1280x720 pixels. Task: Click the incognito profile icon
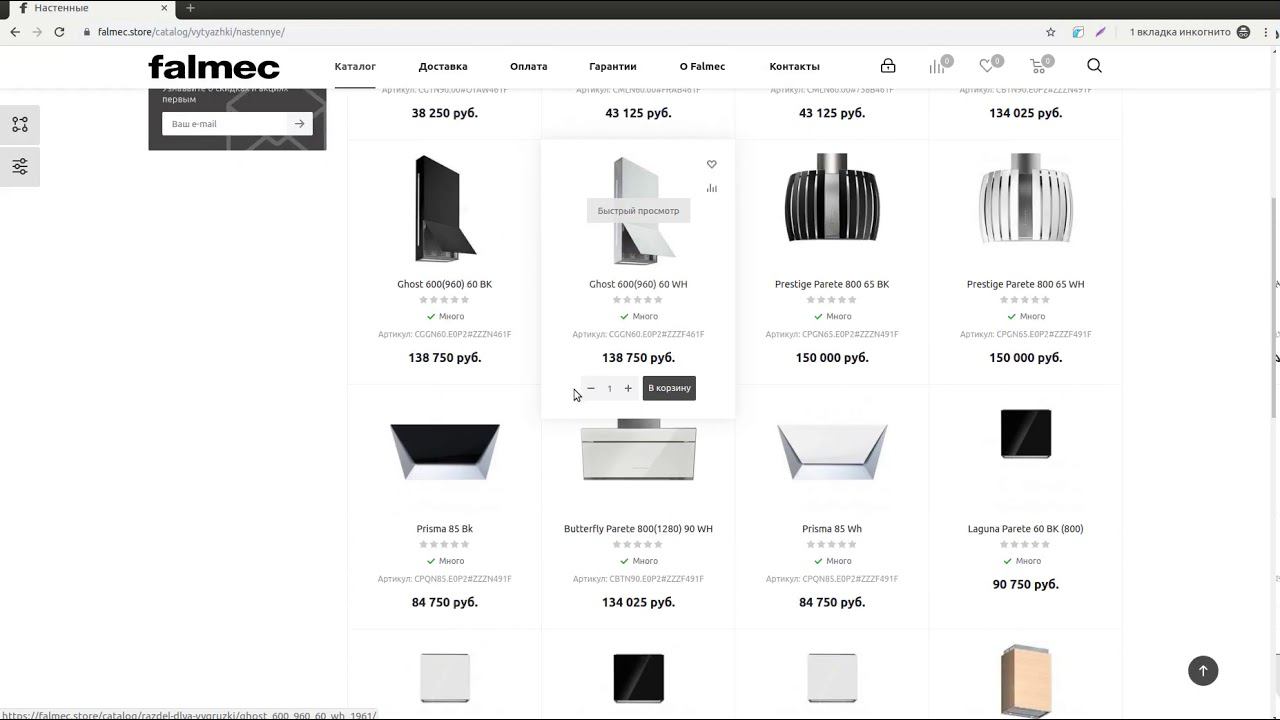(x=1243, y=32)
